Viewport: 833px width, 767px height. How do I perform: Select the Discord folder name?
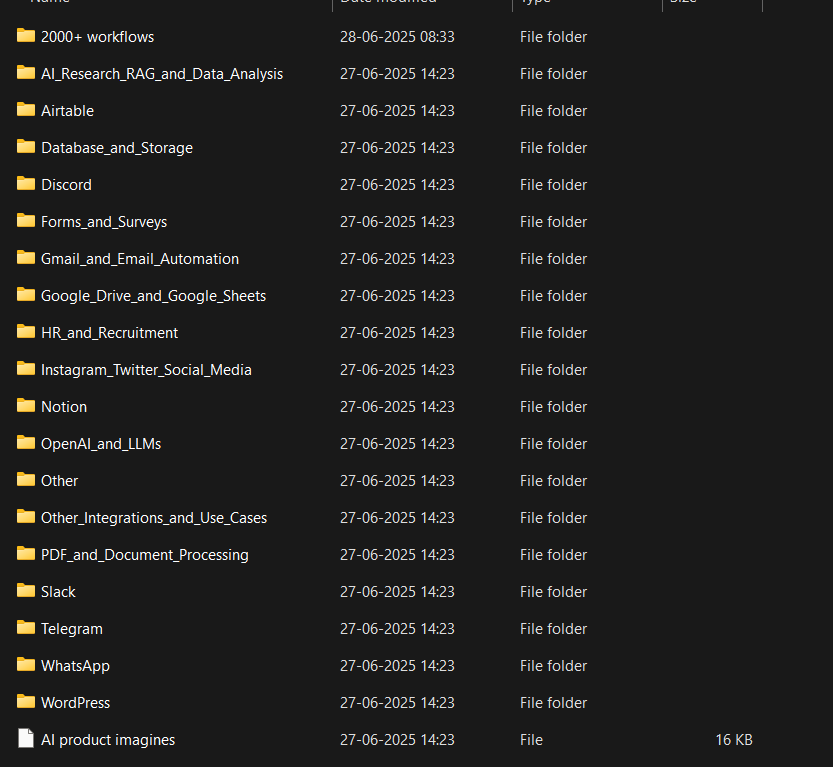[66, 185]
